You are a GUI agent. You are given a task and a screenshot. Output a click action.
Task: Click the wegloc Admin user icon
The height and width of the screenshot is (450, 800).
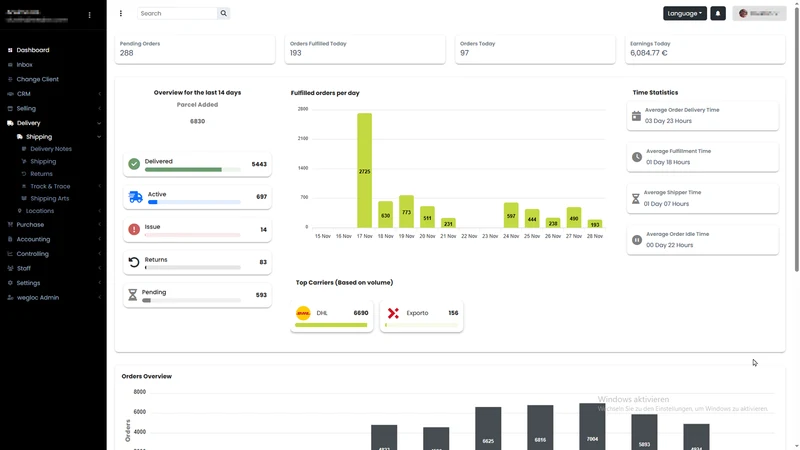[x=10, y=297]
